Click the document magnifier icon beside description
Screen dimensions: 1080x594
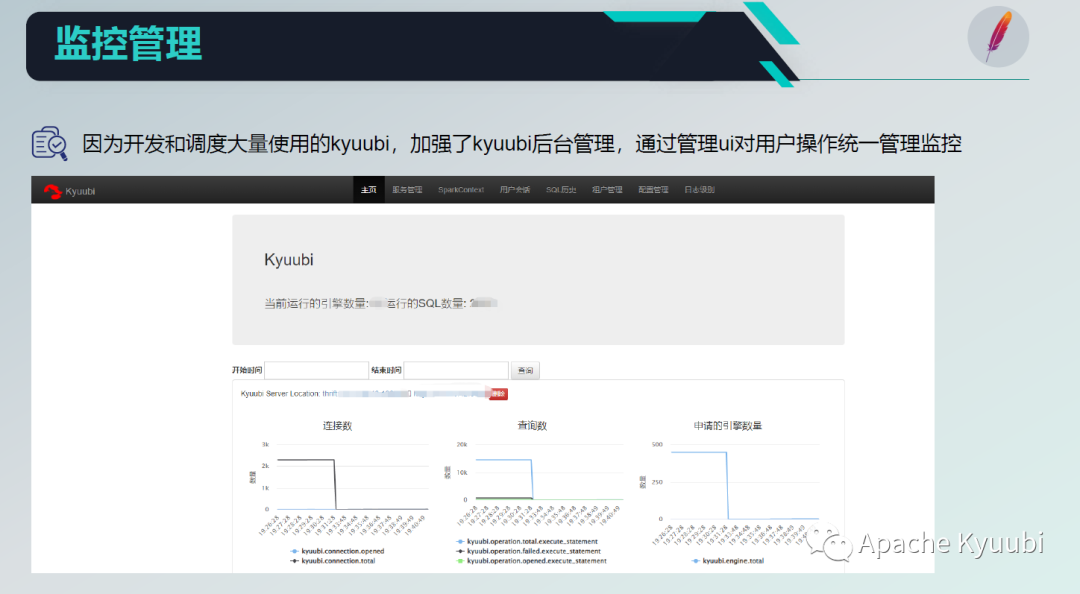tap(50, 143)
